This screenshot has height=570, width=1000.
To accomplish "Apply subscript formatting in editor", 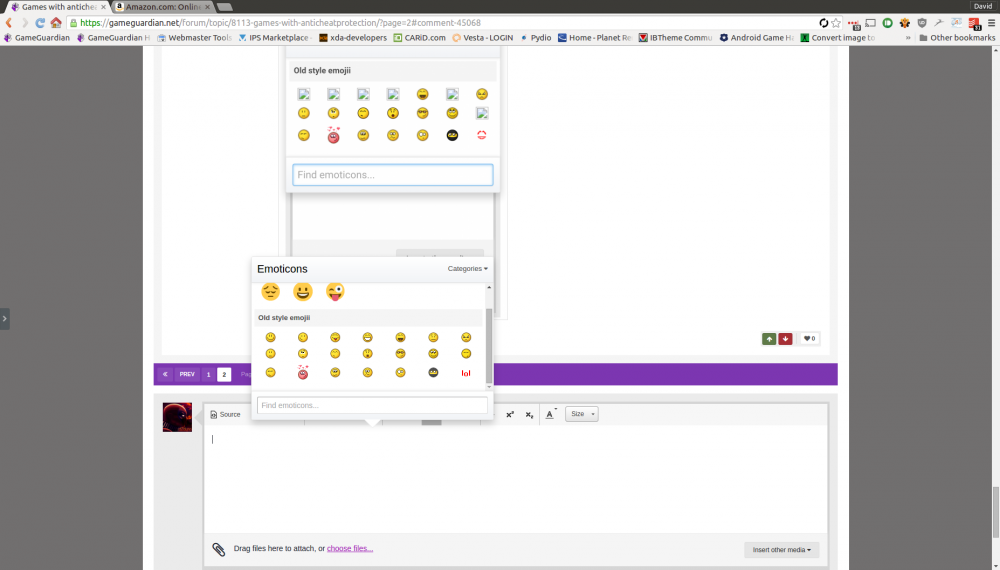I will pos(529,414).
